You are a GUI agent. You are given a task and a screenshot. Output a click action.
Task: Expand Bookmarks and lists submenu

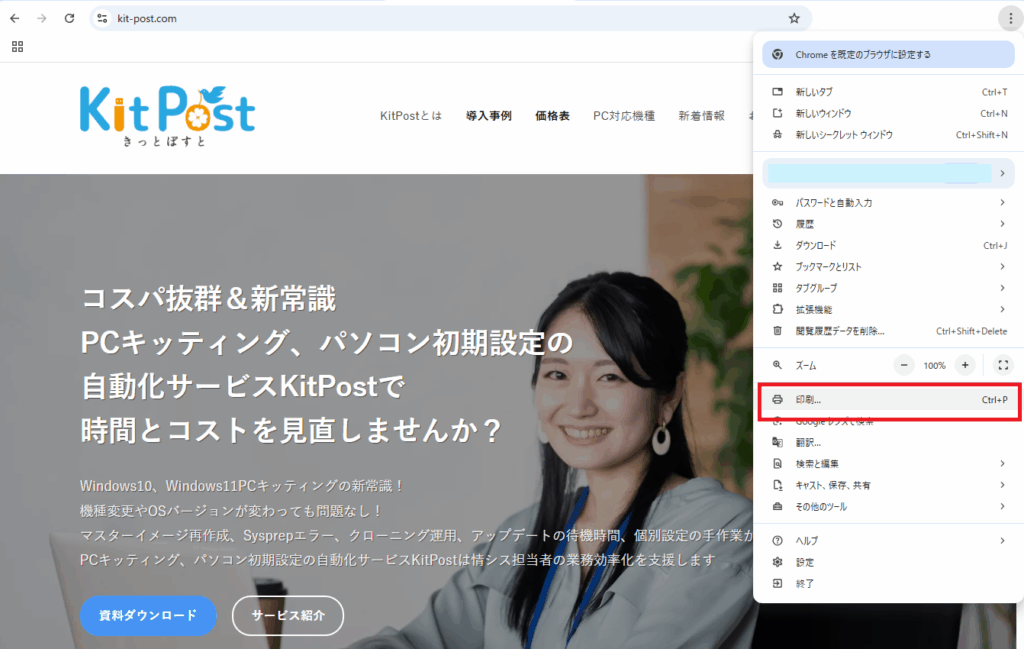click(x=888, y=266)
